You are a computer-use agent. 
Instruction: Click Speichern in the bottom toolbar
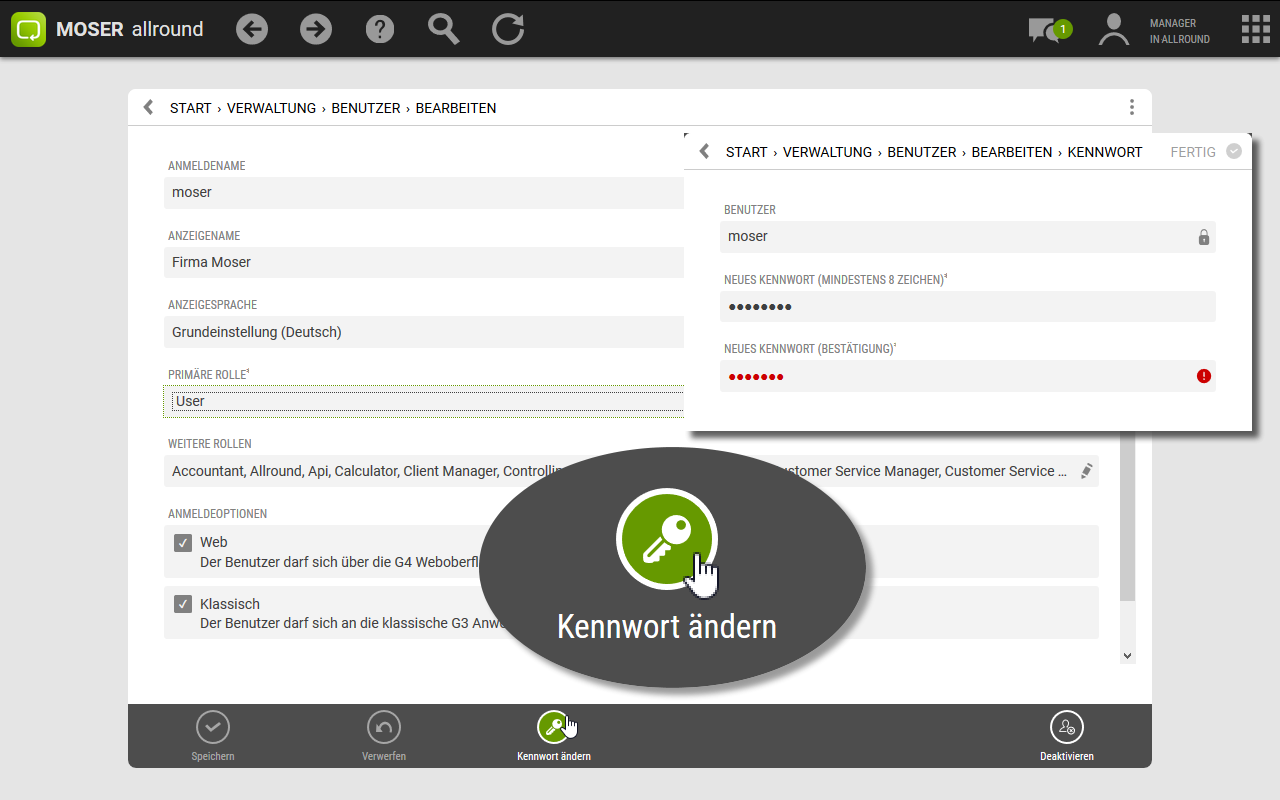click(x=213, y=727)
